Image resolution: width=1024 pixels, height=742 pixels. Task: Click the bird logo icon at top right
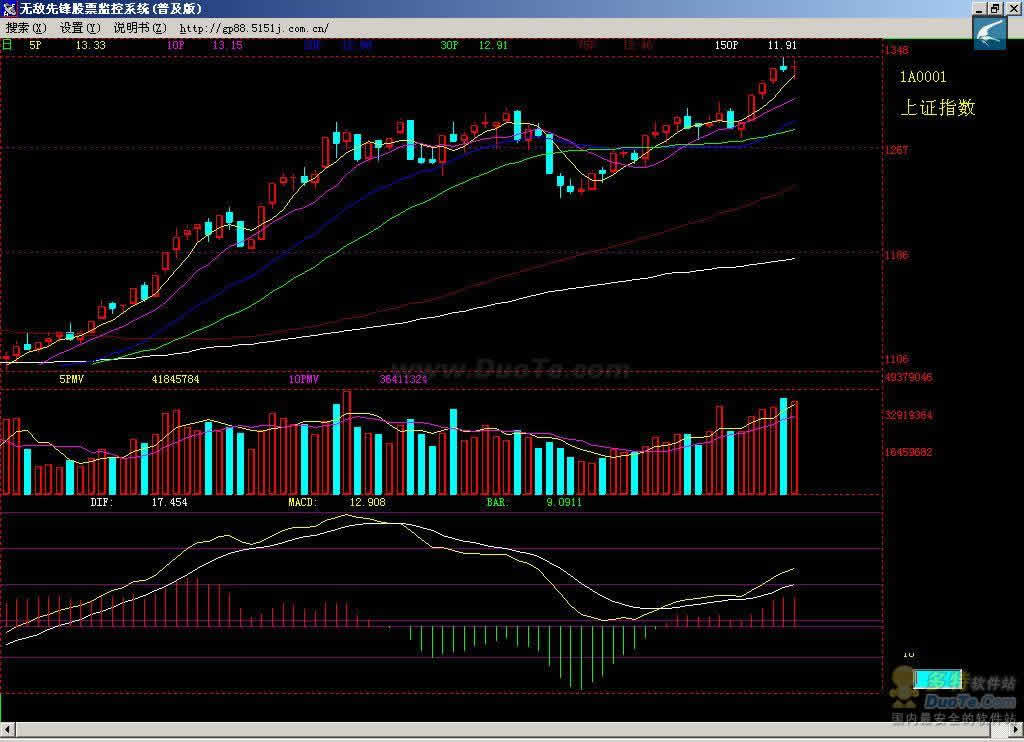[x=990, y=33]
